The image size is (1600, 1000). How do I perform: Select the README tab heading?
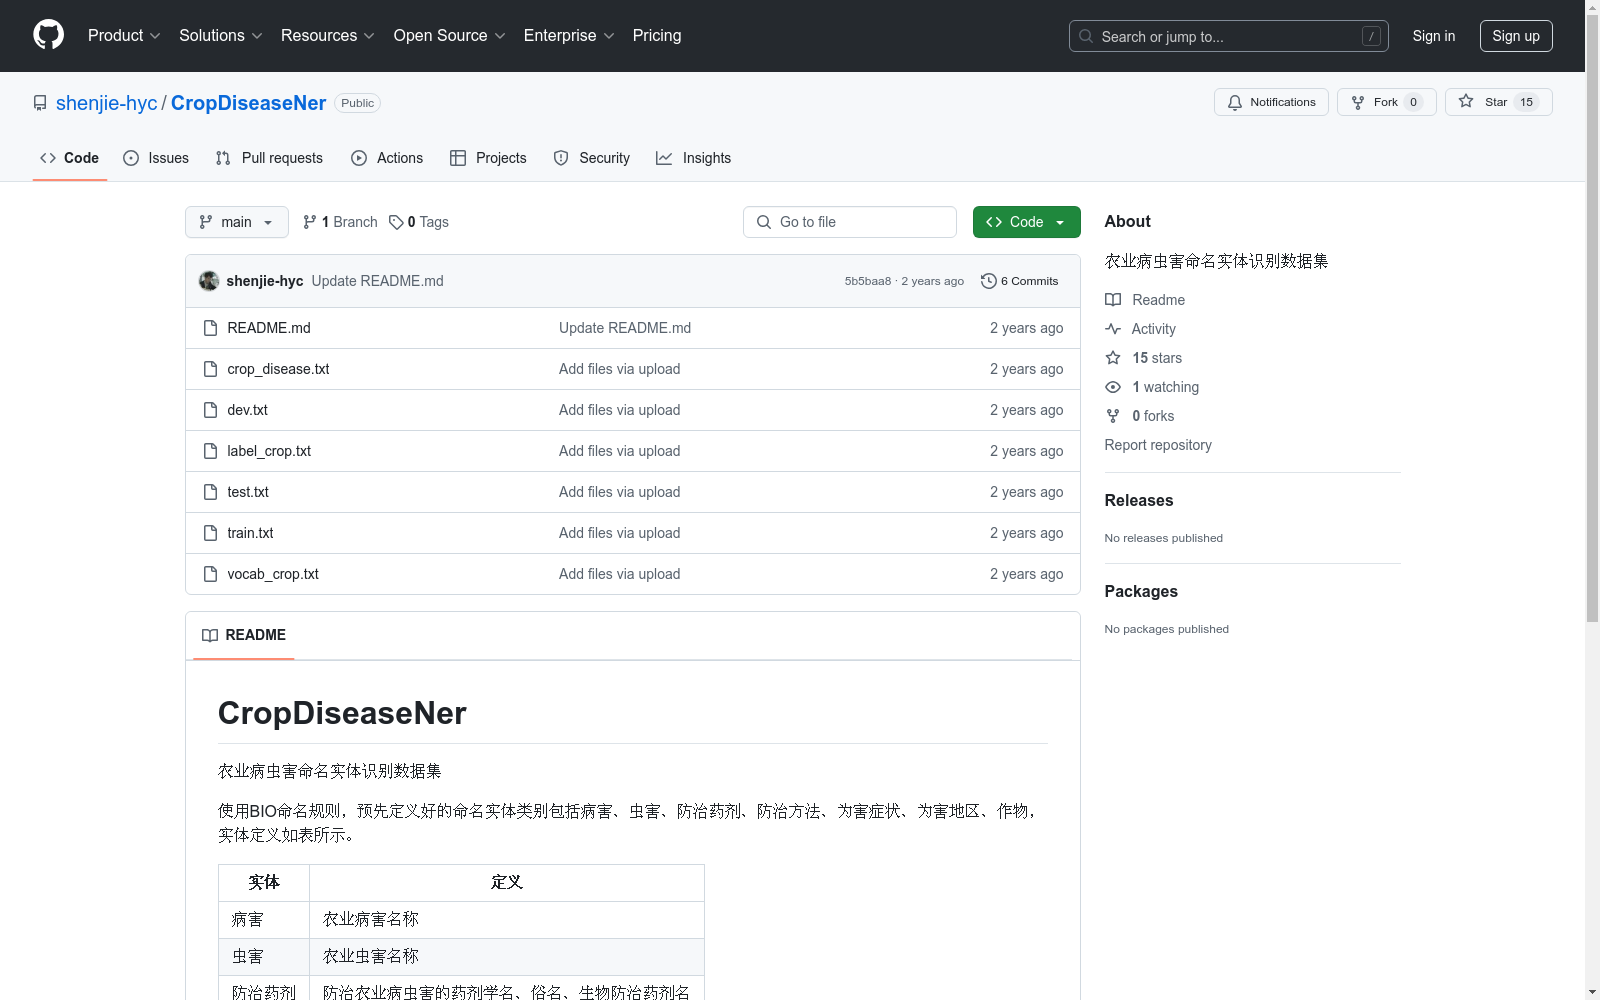click(x=244, y=635)
